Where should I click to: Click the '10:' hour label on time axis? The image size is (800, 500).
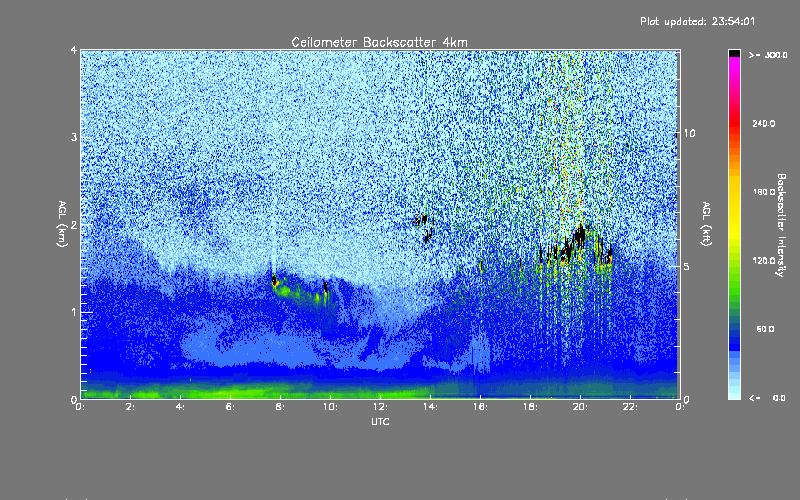[x=330, y=407]
